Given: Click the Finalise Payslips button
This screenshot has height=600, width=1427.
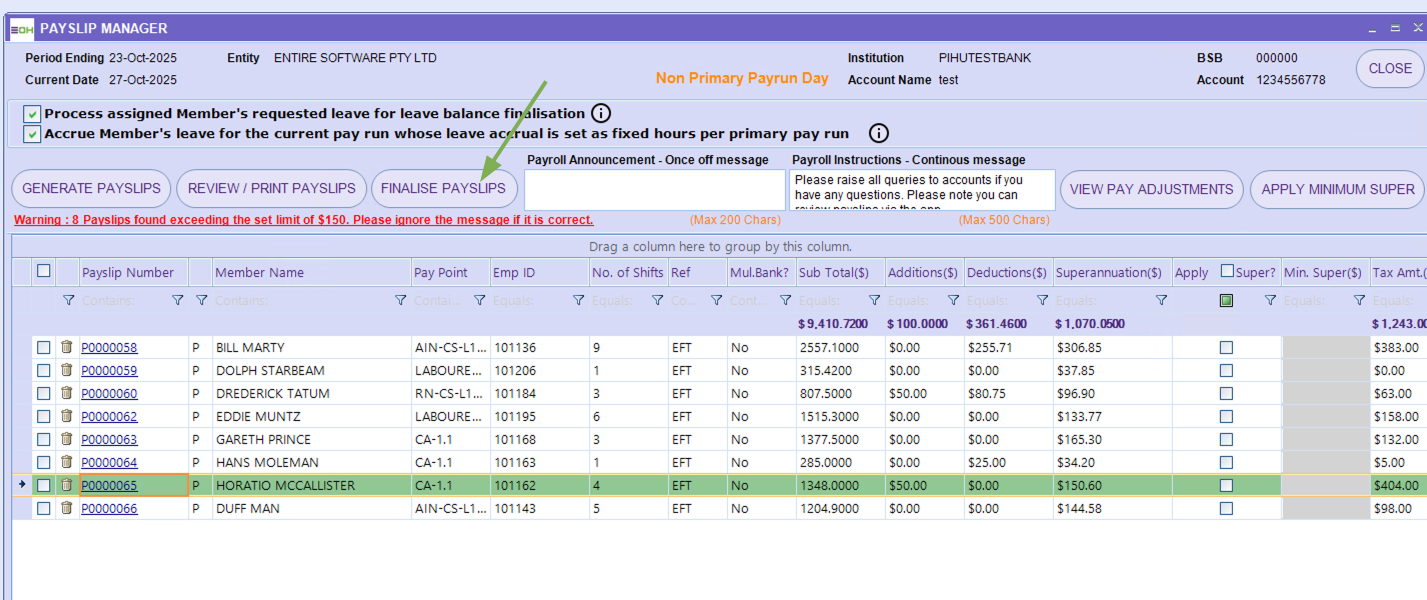Looking at the screenshot, I should (443, 188).
